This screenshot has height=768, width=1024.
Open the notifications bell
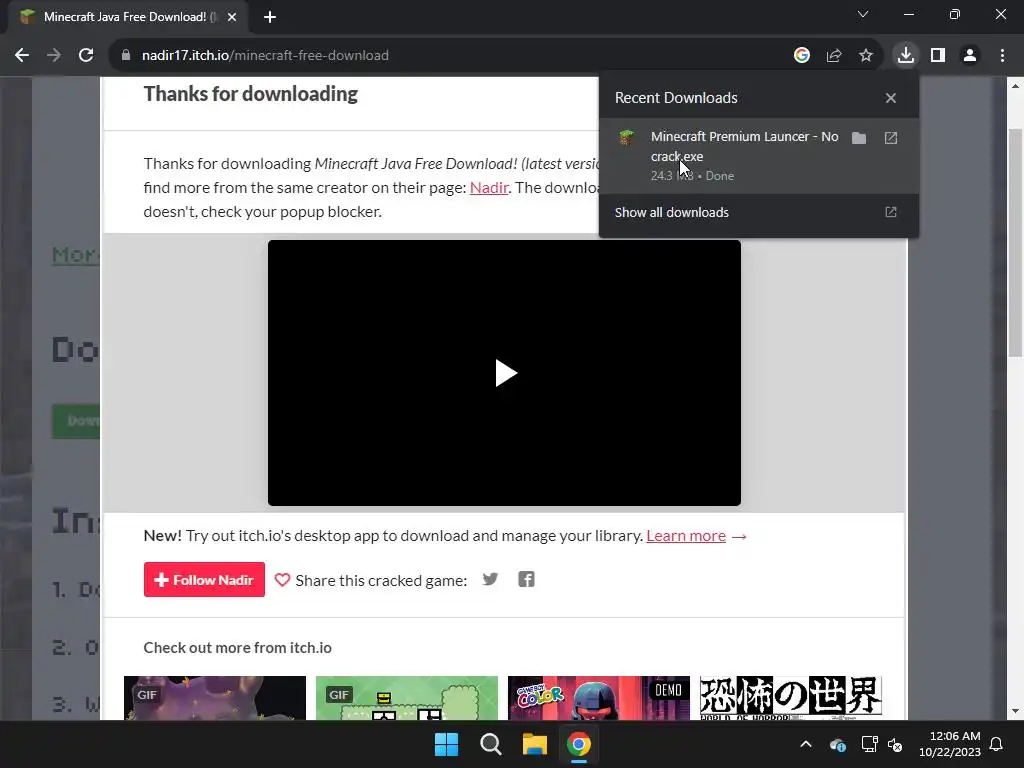pyautogui.click(x=997, y=744)
